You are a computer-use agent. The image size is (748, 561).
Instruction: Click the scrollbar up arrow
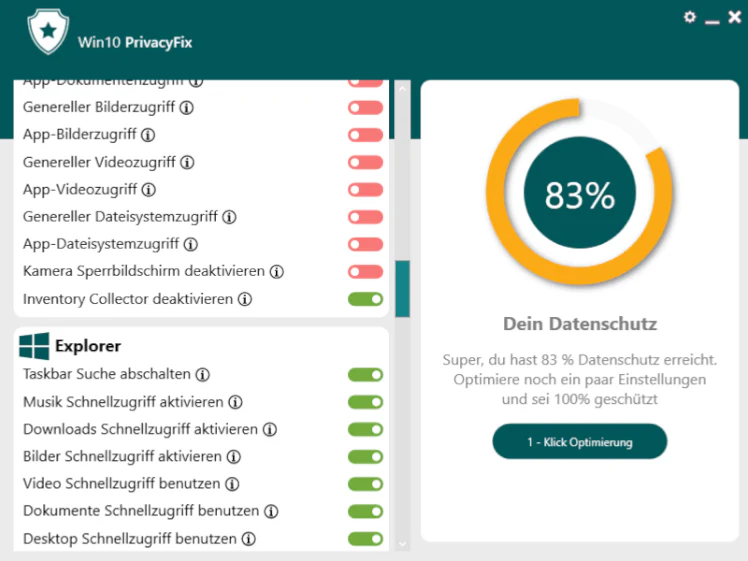pyautogui.click(x=402, y=89)
